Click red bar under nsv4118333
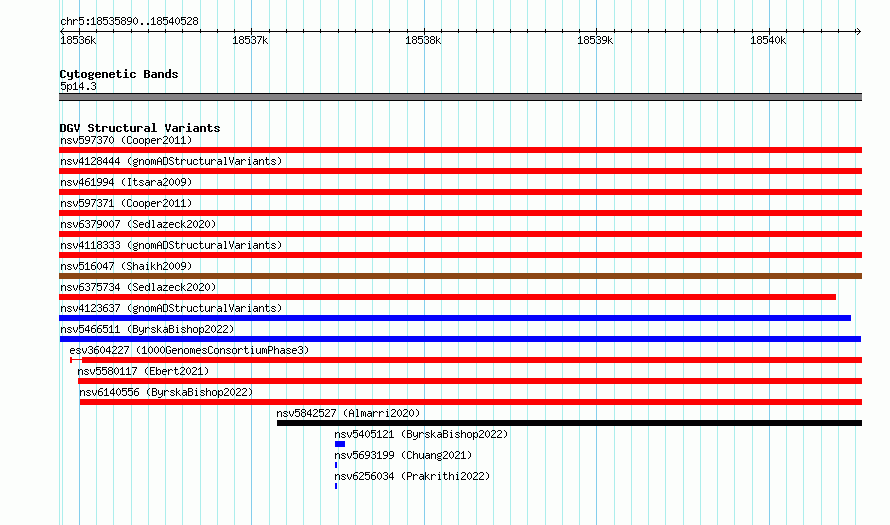 point(460,255)
